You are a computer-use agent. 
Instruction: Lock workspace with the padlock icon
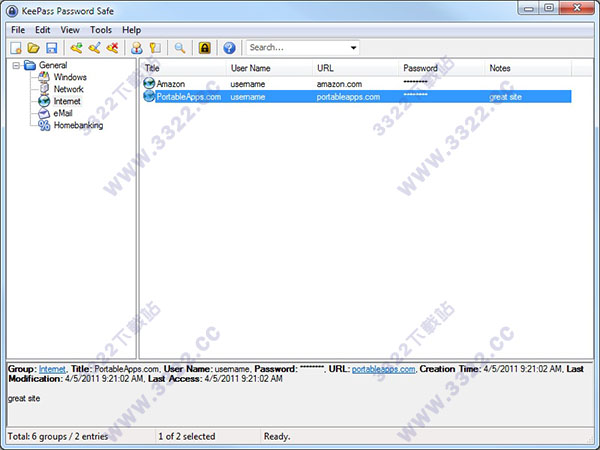click(x=205, y=48)
